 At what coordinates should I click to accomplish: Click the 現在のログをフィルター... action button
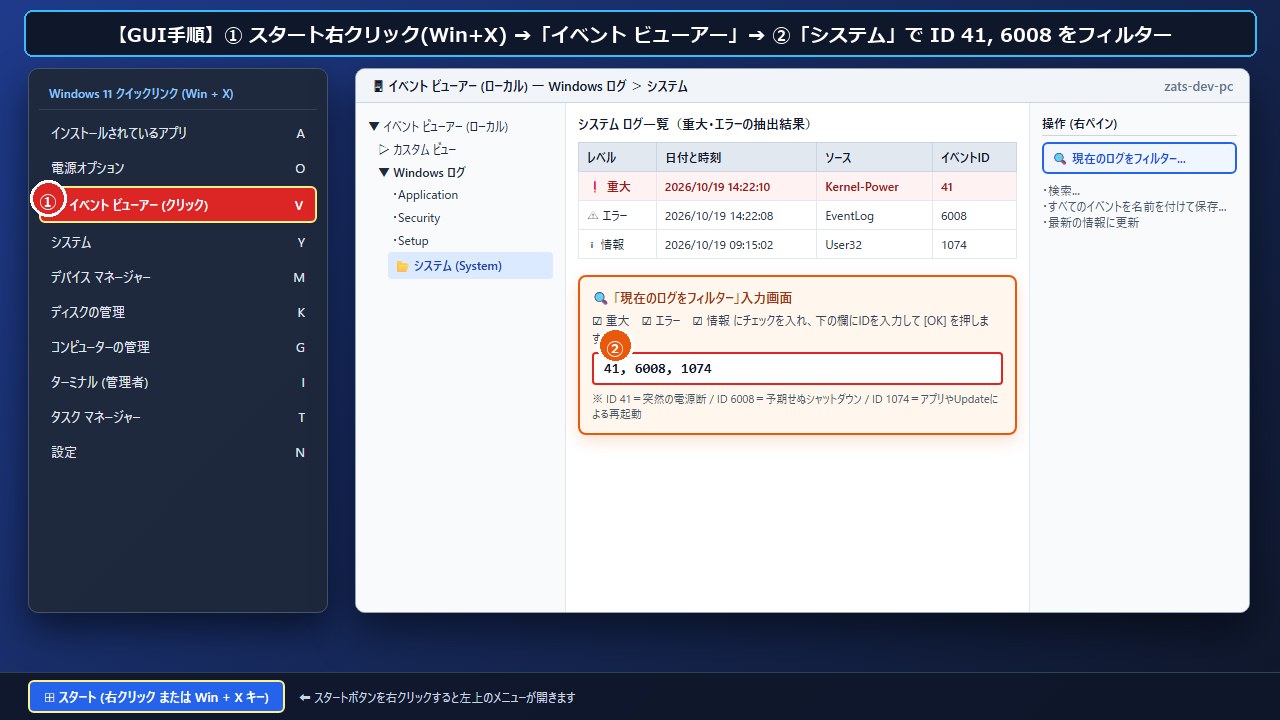pyautogui.click(x=1139, y=158)
